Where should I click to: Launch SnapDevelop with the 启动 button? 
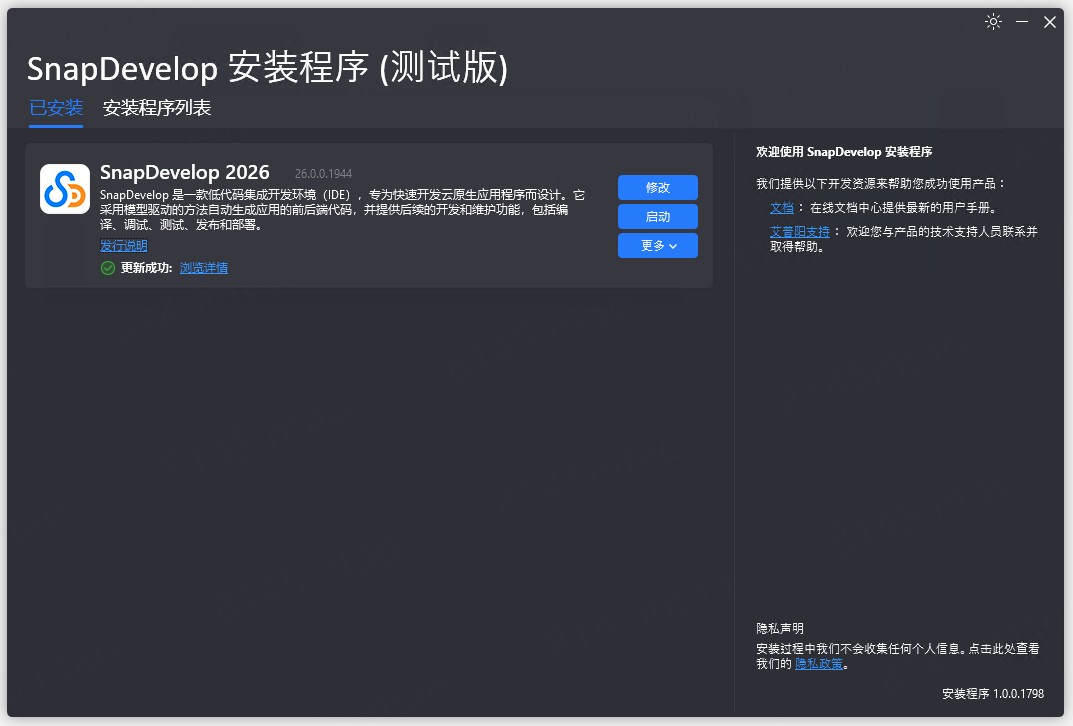pos(658,217)
